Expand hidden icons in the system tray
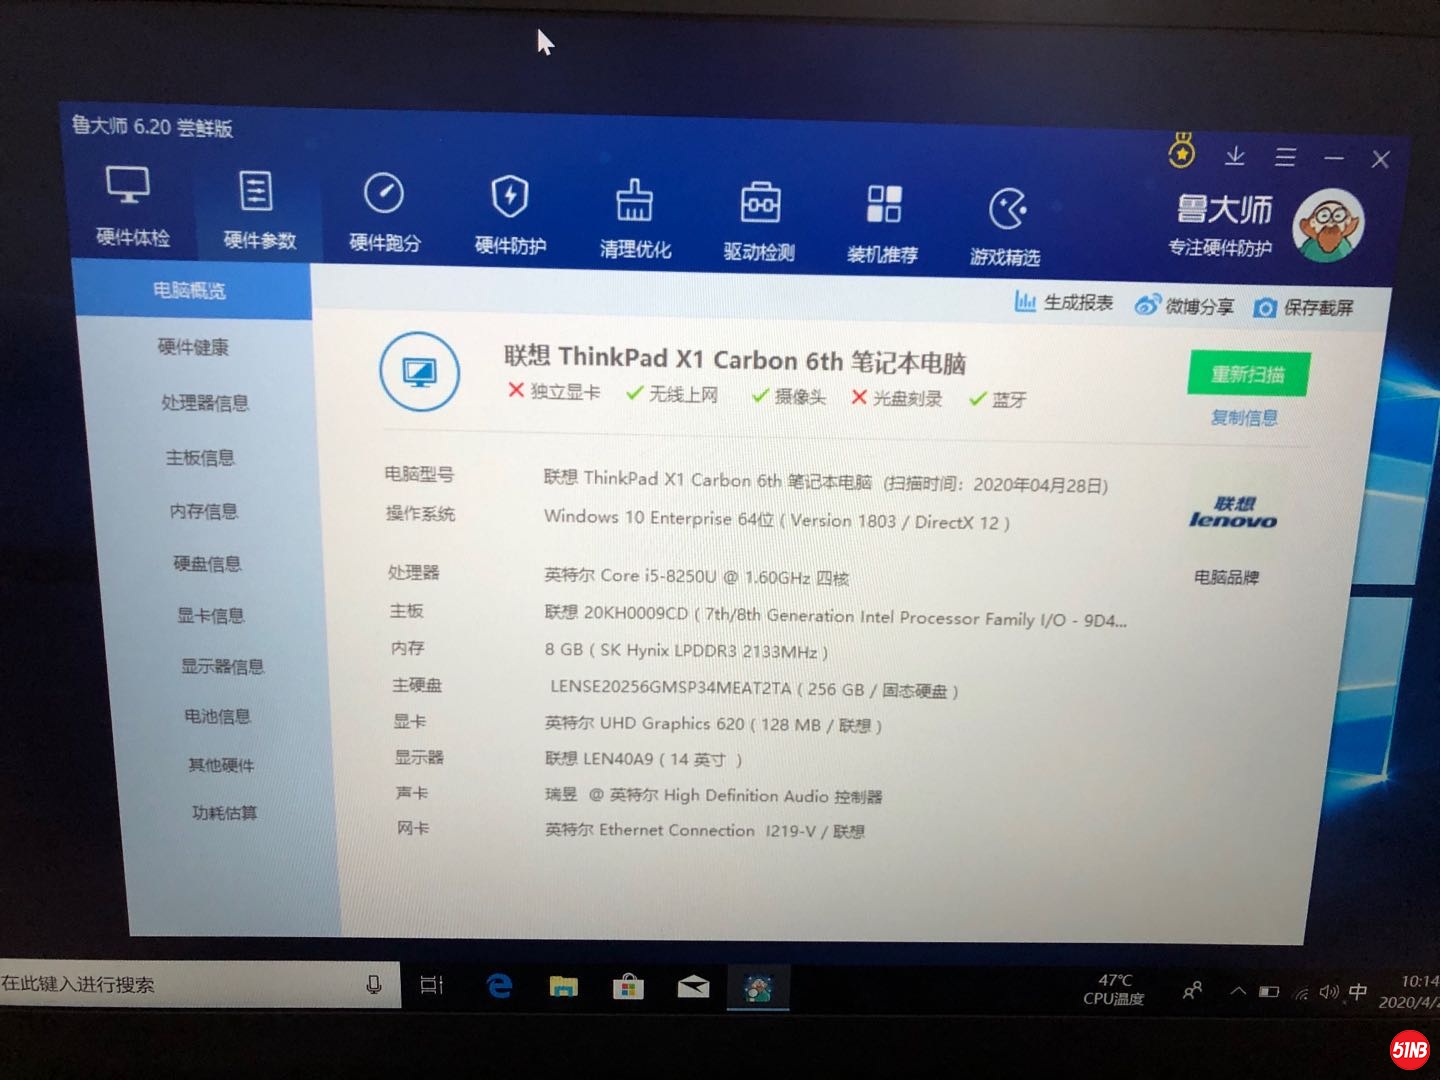This screenshot has height=1080, width=1440. coord(1237,990)
